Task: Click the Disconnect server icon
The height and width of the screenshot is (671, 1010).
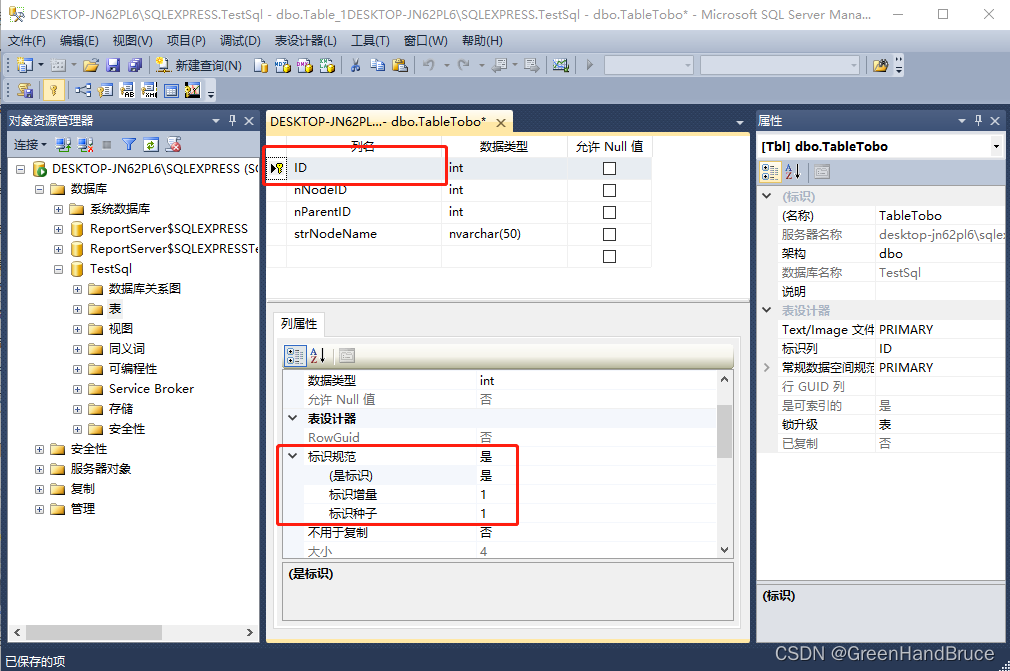Action: (84, 144)
